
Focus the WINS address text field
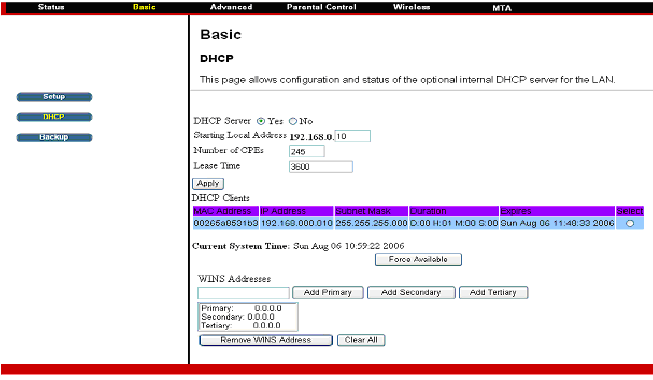[x=243, y=293]
